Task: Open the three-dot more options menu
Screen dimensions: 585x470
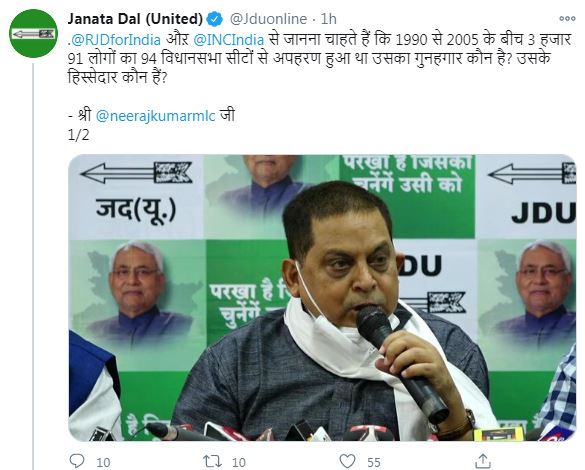Action: tap(567, 18)
